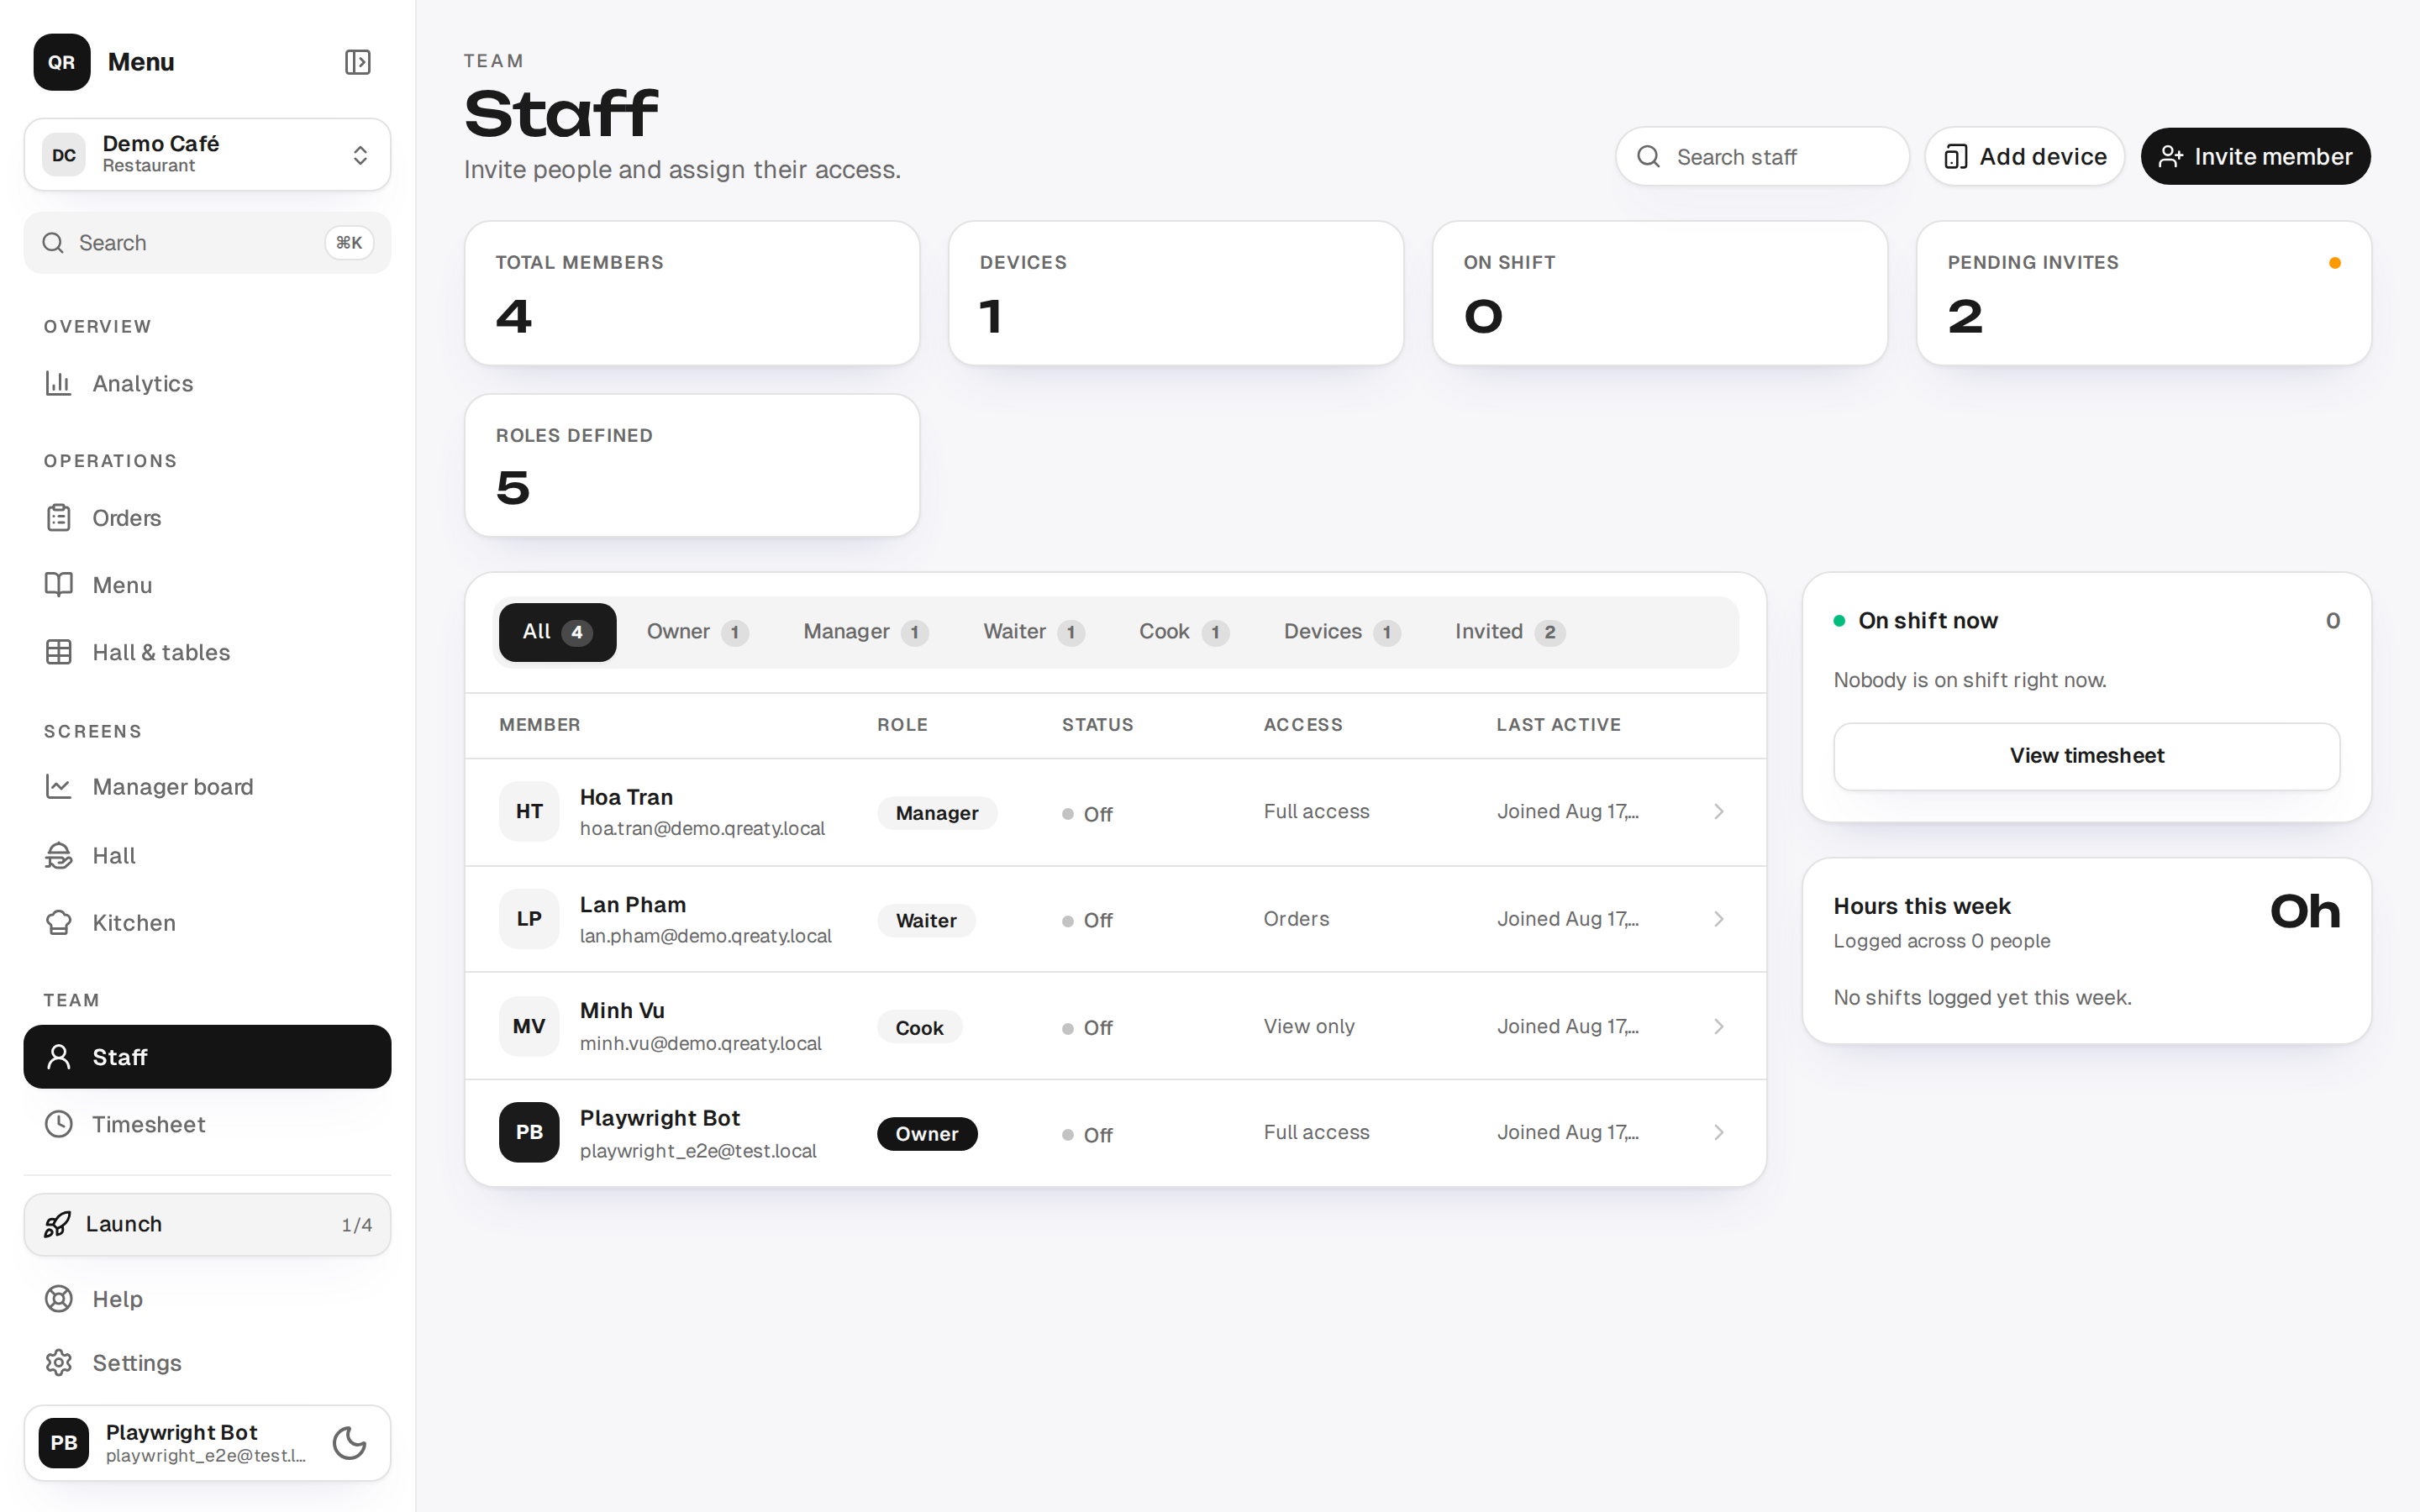
Task: Open Analytics from sidebar
Action: [207, 383]
